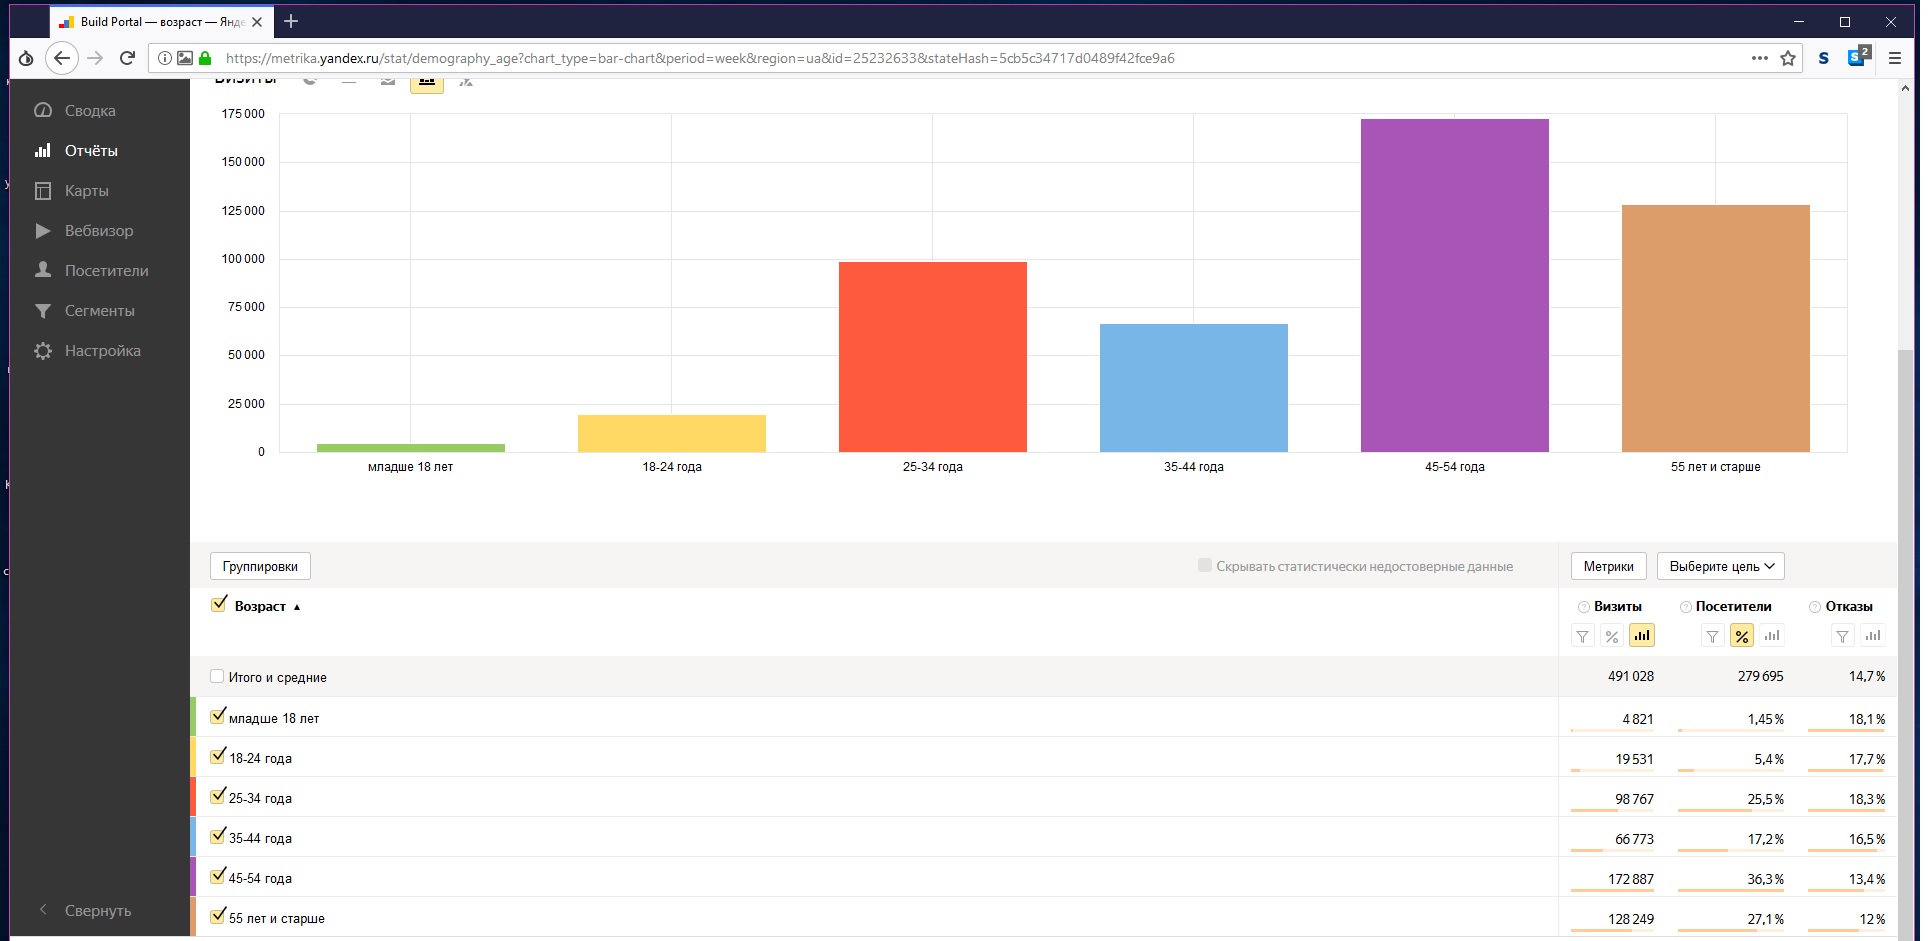Click the filter icon under Посетители
The height and width of the screenshot is (941, 1928).
(1712, 636)
